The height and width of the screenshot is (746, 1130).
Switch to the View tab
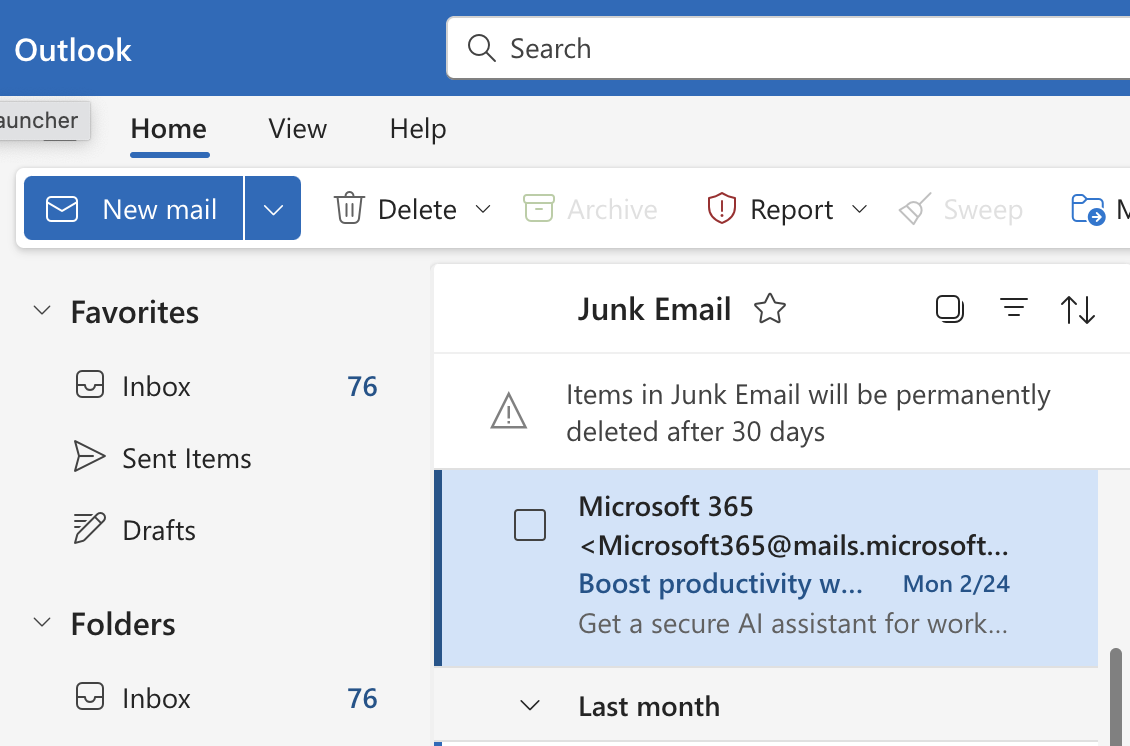[297, 128]
